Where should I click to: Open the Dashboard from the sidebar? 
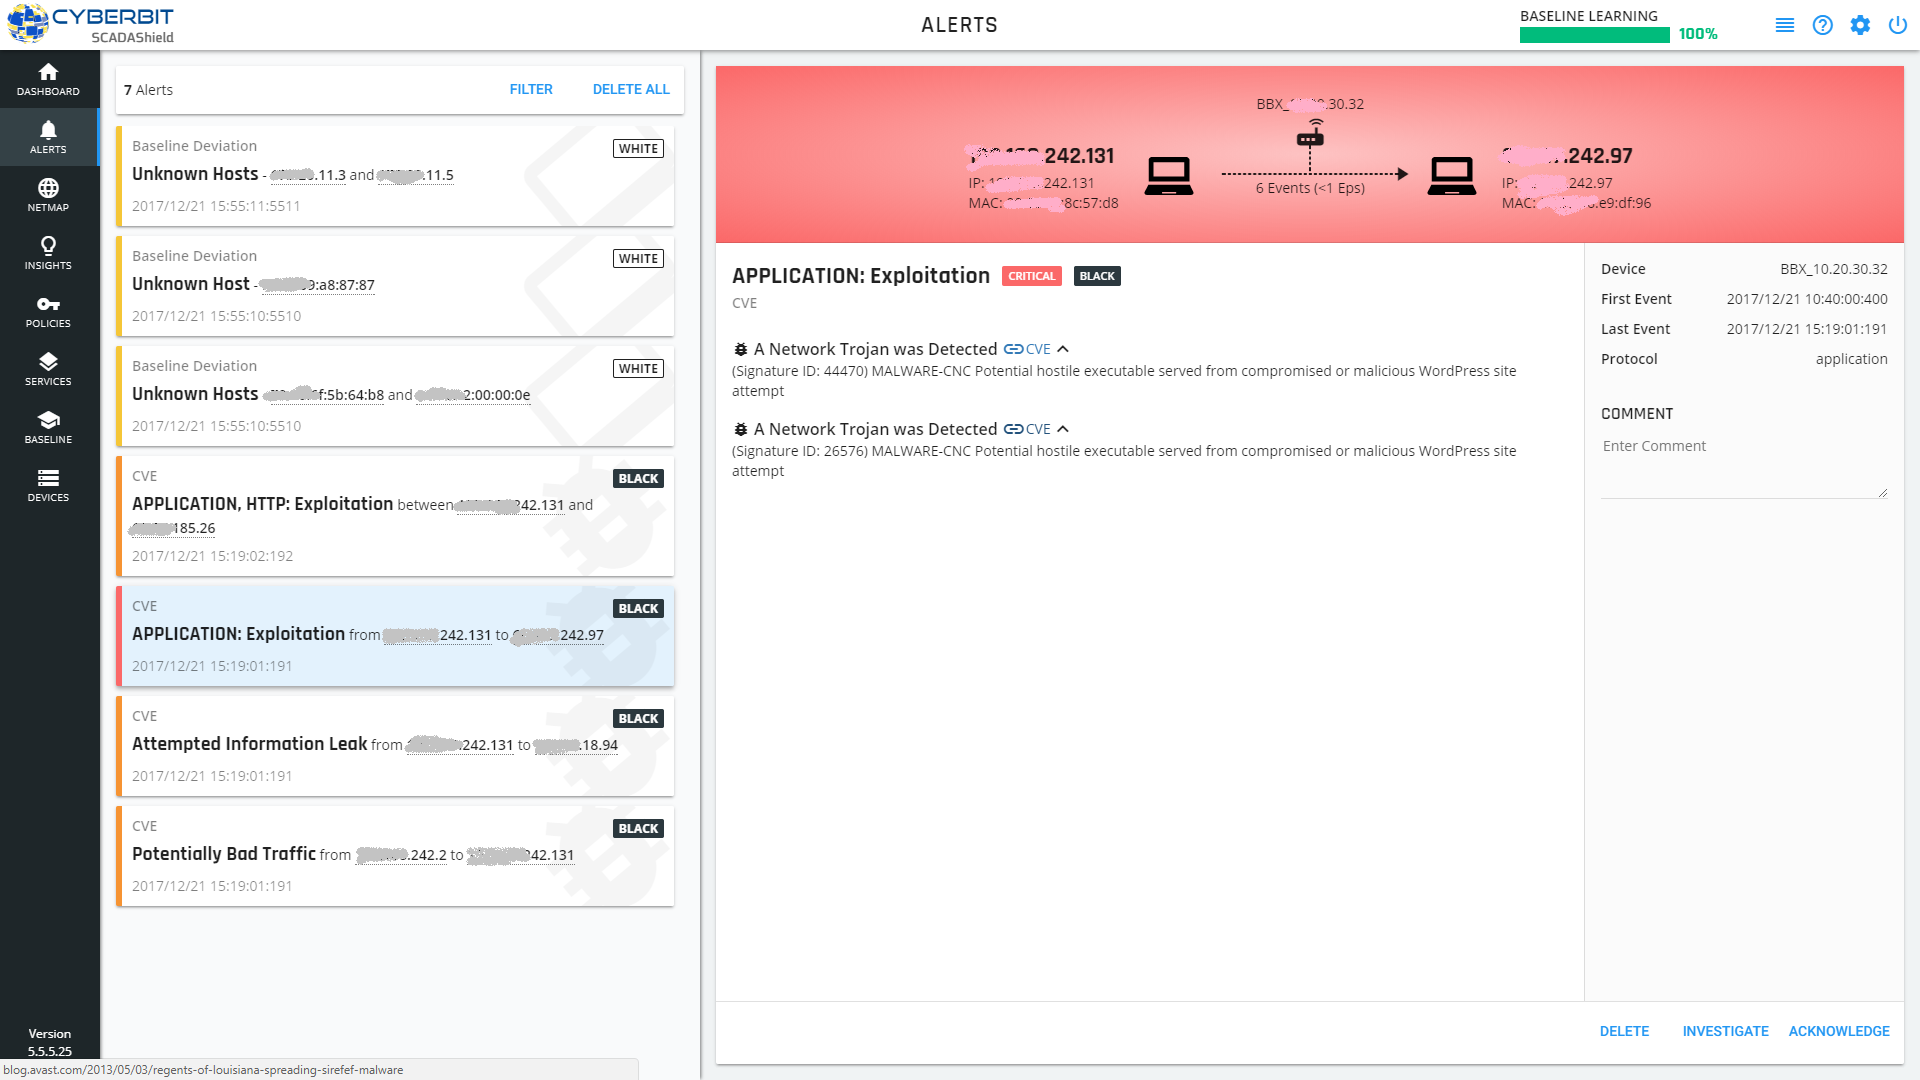[x=48, y=78]
